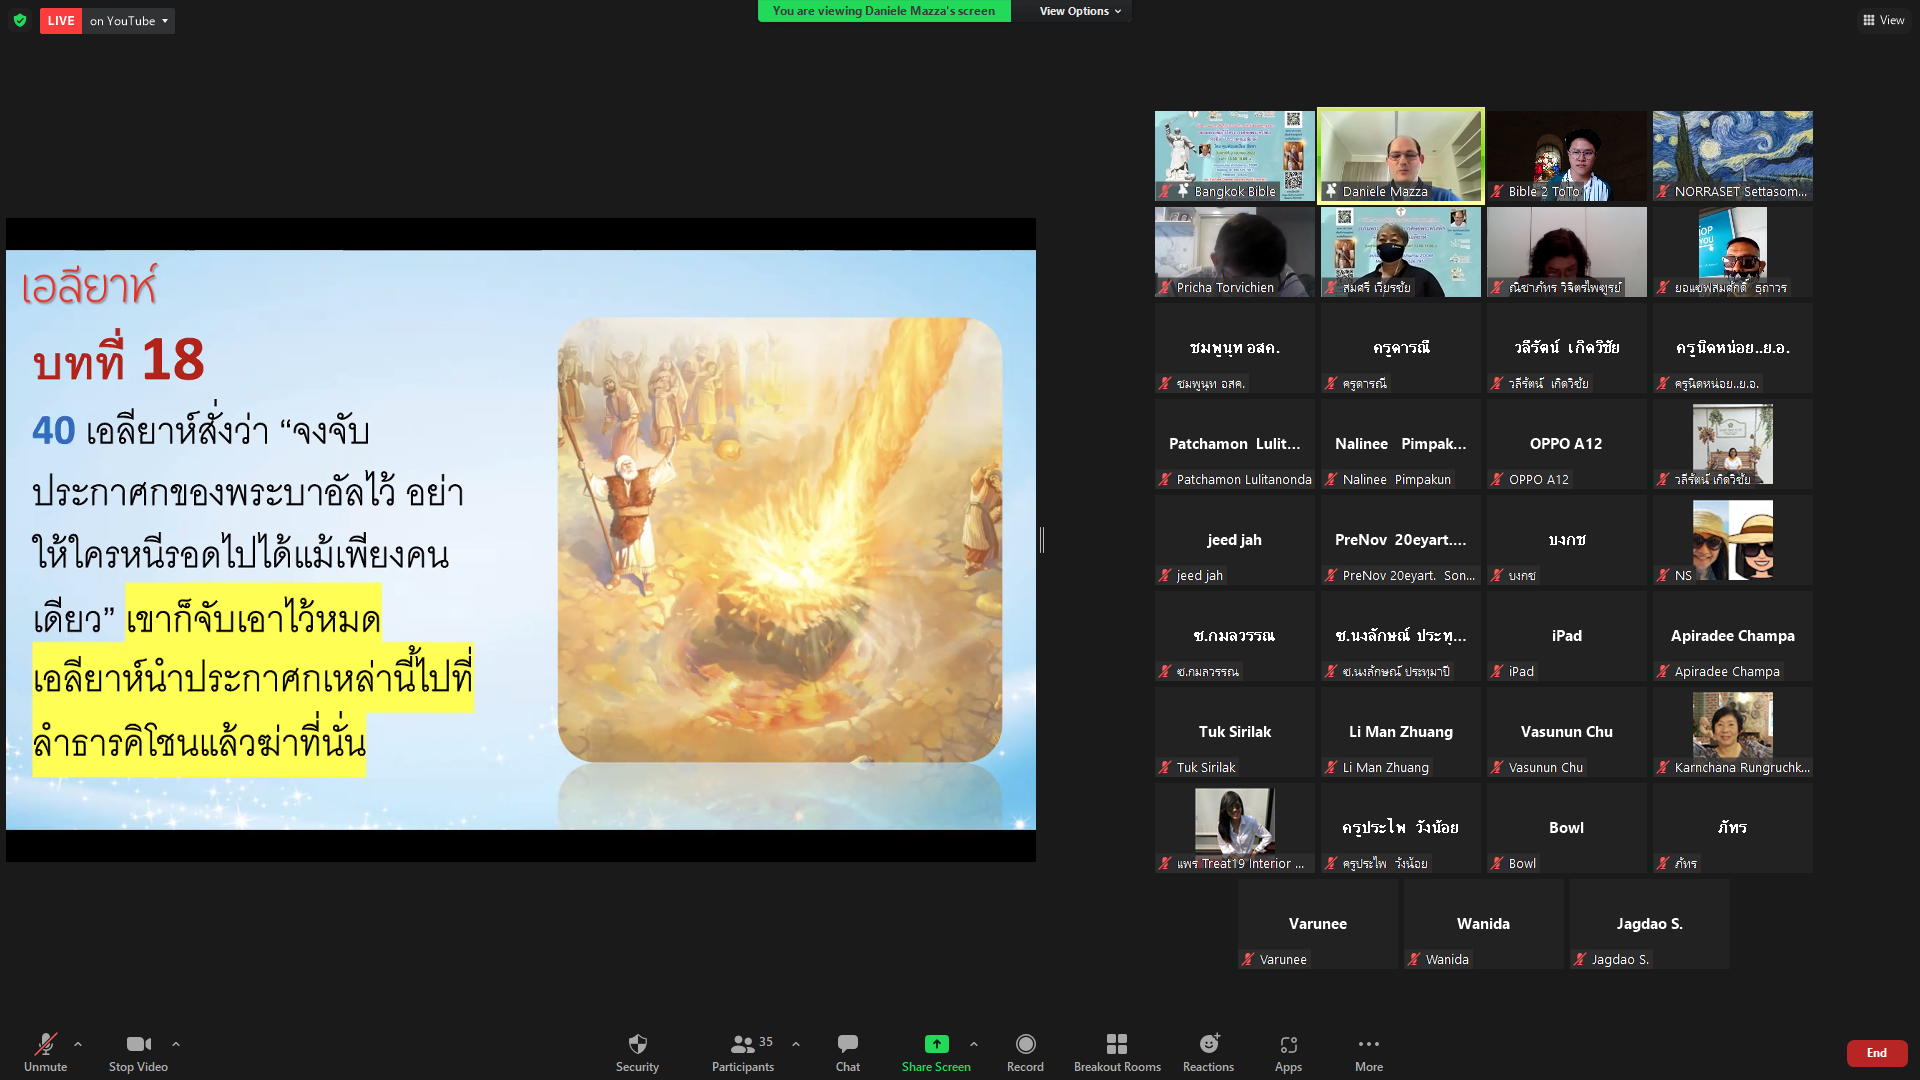Viewport: 1920px width, 1080px height.
Task: Open the Participants panel
Action: pyautogui.click(x=743, y=1052)
